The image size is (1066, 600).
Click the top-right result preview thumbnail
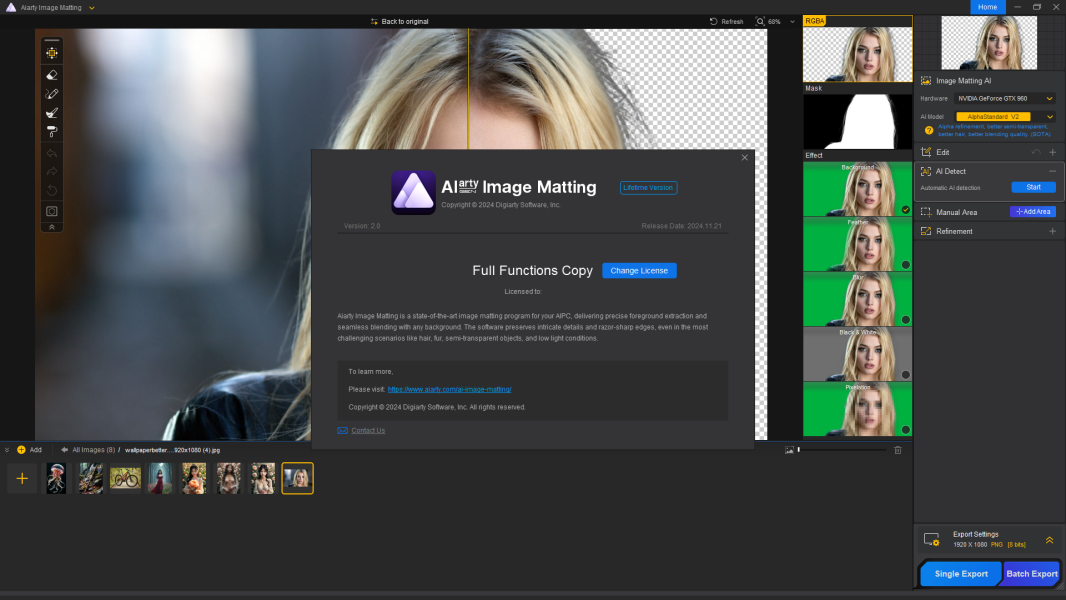pyautogui.click(x=988, y=42)
